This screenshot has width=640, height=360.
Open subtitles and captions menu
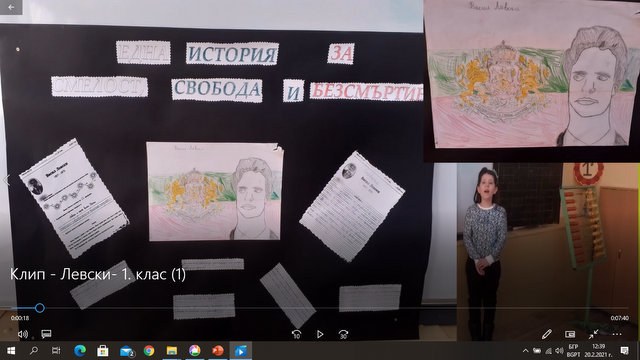coord(46,334)
